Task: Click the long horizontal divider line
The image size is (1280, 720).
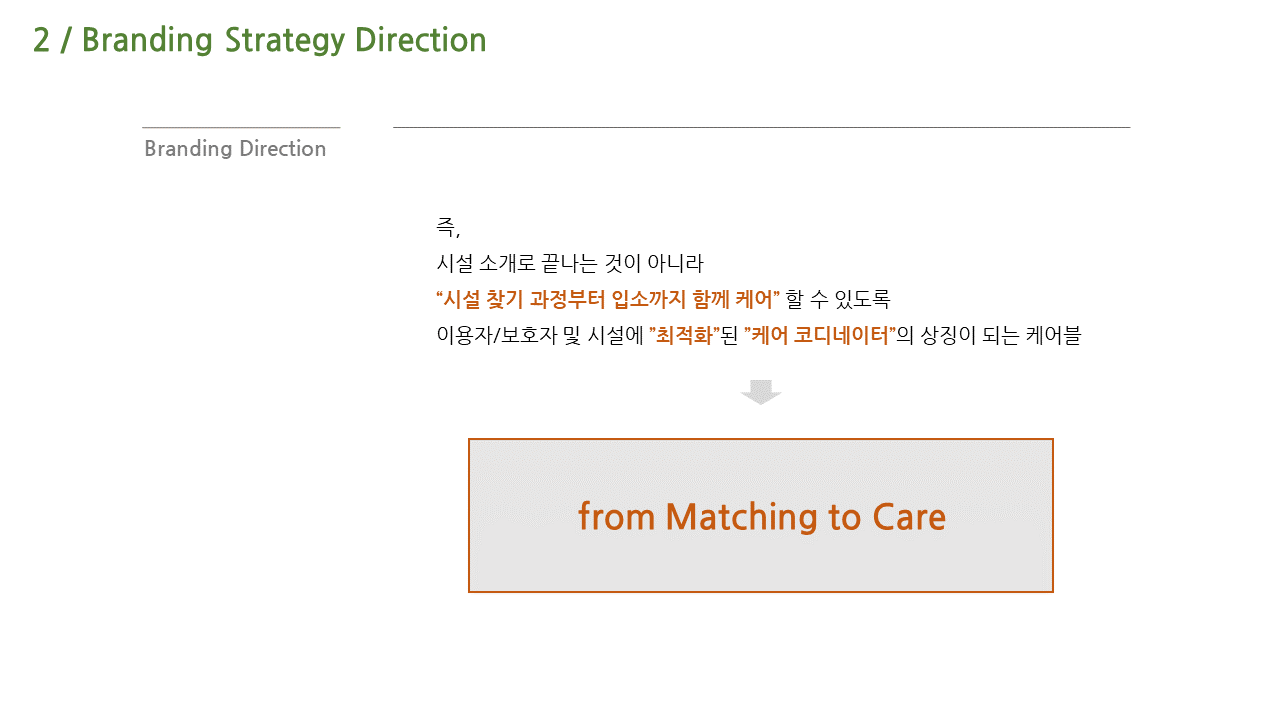Action: pos(761,127)
